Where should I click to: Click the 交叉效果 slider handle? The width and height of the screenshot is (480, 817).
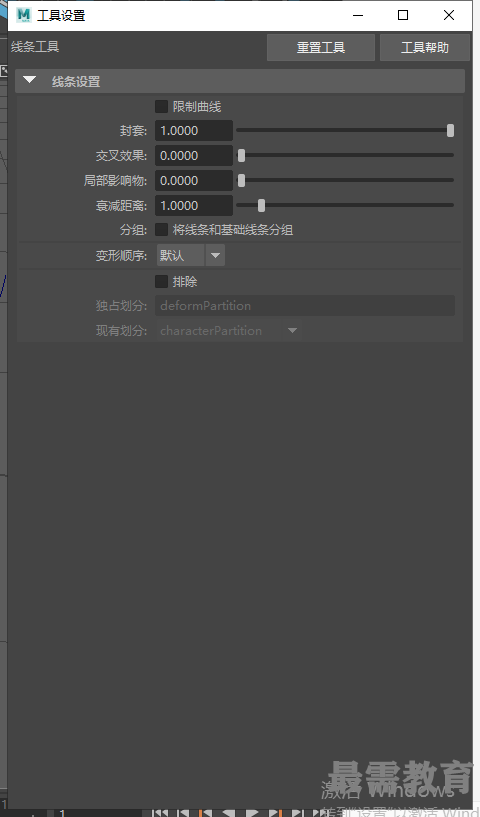click(x=241, y=155)
